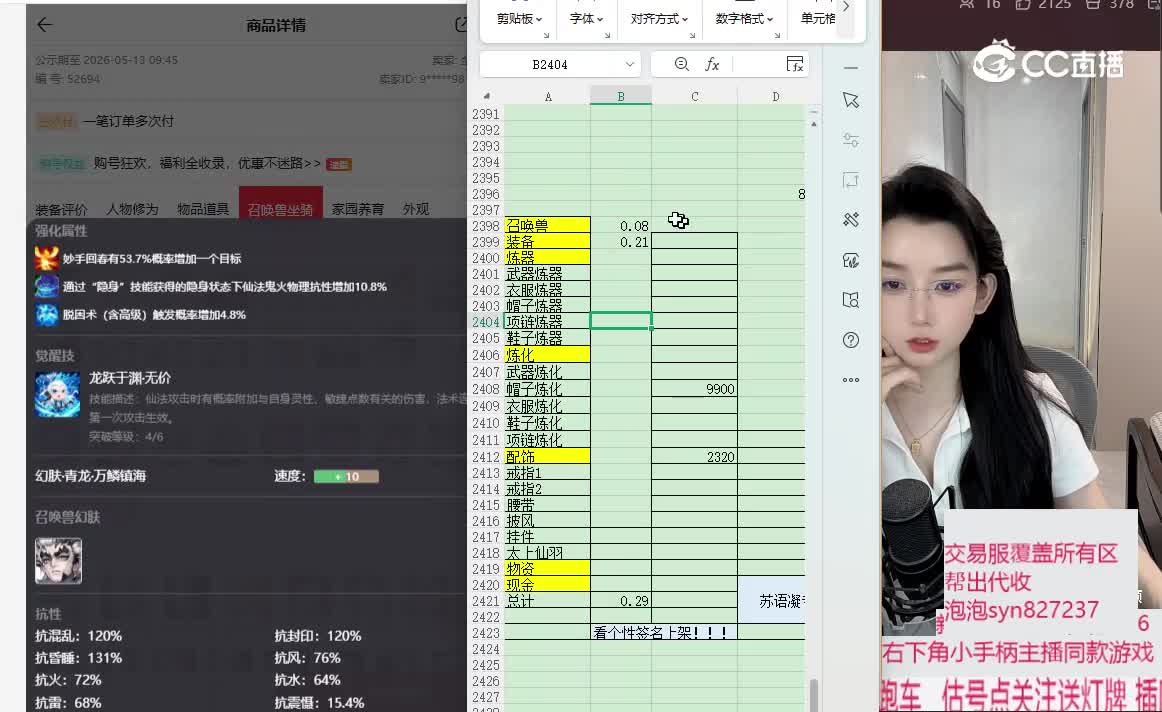
Task: Go back from the 商品详情 page
Action: pos(44,25)
